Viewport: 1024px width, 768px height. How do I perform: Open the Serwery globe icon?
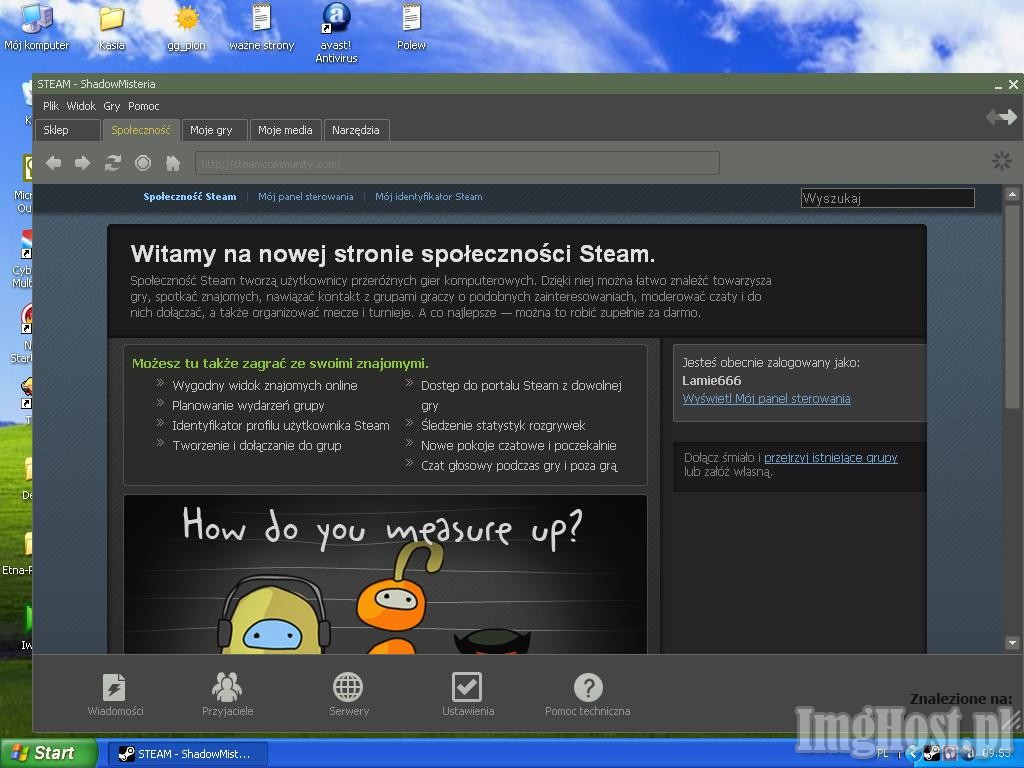coord(349,694)
